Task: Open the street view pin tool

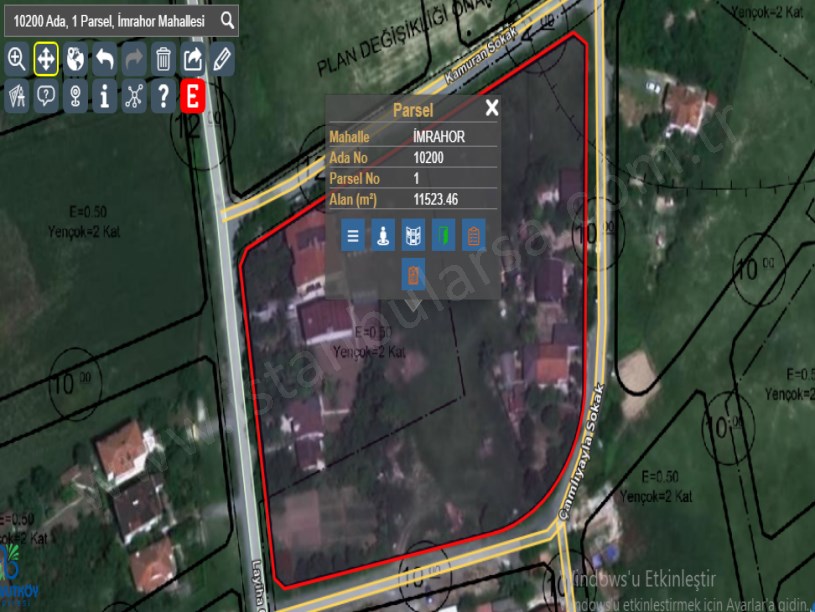Action: [75, 96]
